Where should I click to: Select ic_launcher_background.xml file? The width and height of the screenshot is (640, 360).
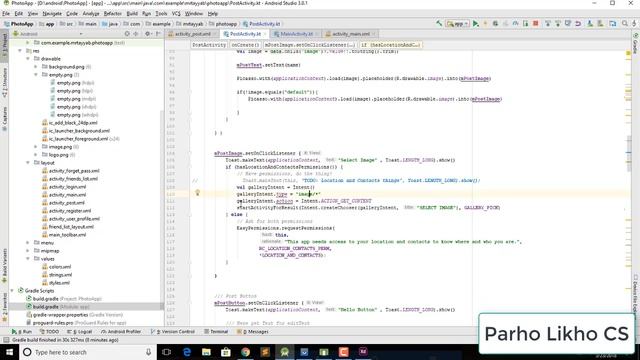tap(76, 131)
